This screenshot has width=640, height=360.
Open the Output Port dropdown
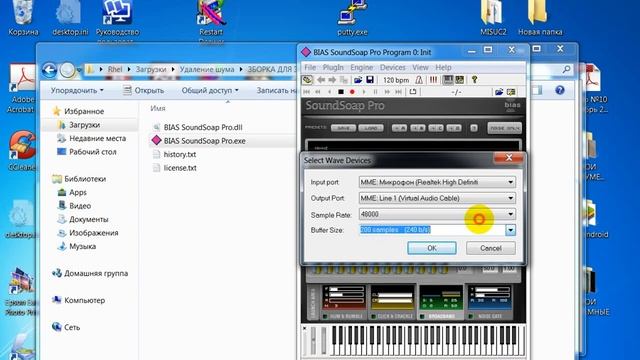coord(437,198)
